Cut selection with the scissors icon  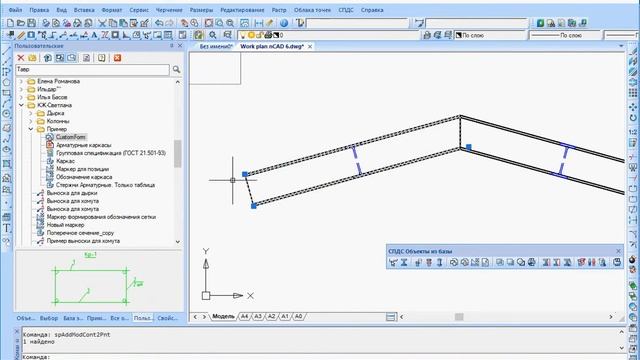[x=102, y=23]
